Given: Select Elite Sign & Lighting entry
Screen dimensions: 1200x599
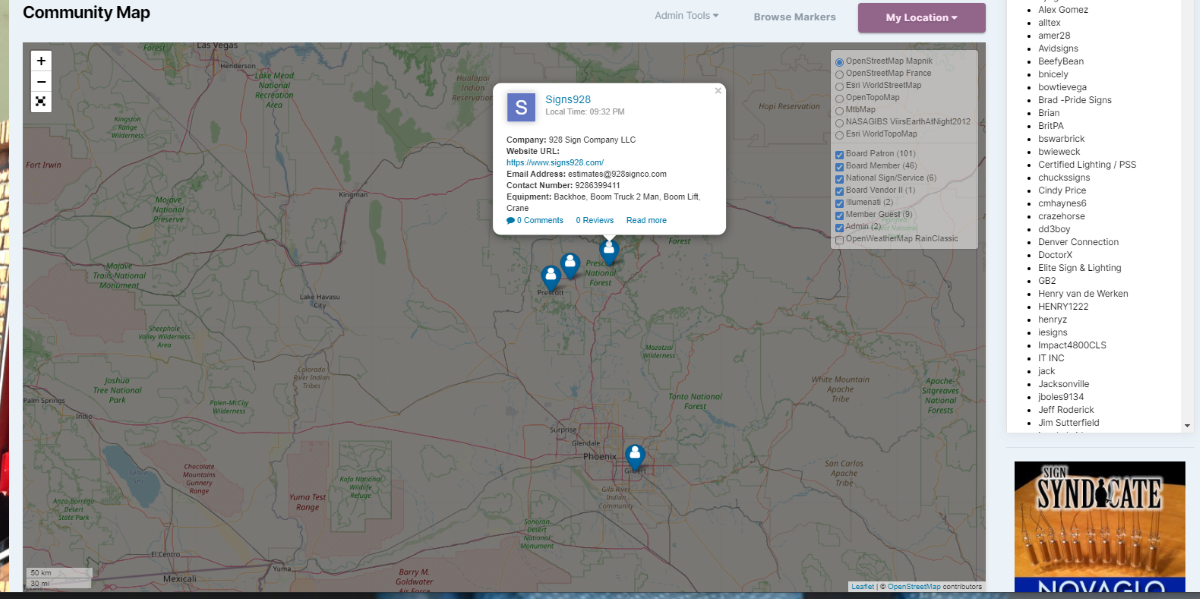Looking at the screenshot, I should pos(1080,268).
